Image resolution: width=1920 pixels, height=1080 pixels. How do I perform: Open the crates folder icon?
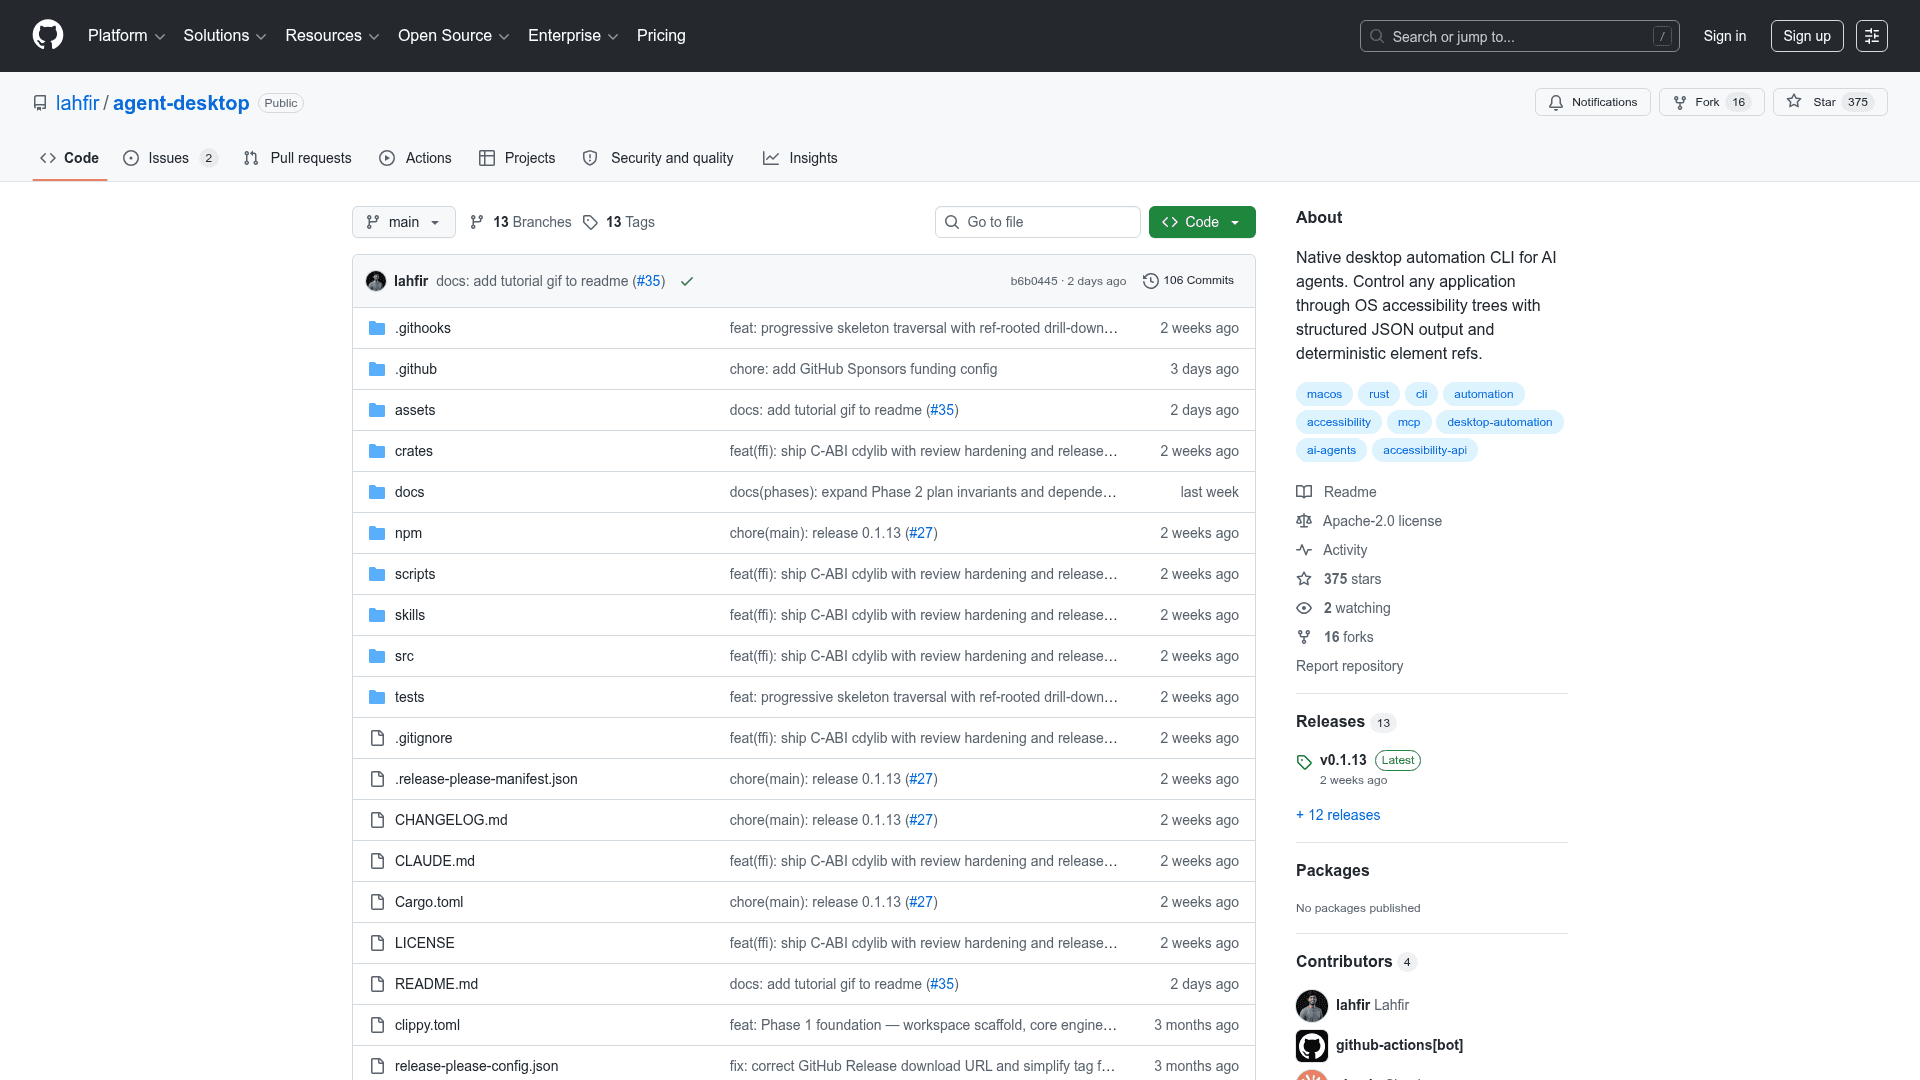(377, 451)
